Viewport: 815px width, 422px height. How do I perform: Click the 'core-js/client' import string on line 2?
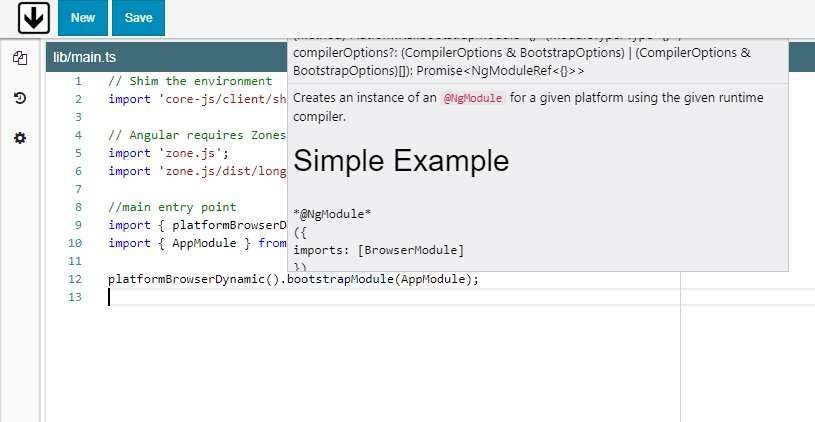point(222,99)
